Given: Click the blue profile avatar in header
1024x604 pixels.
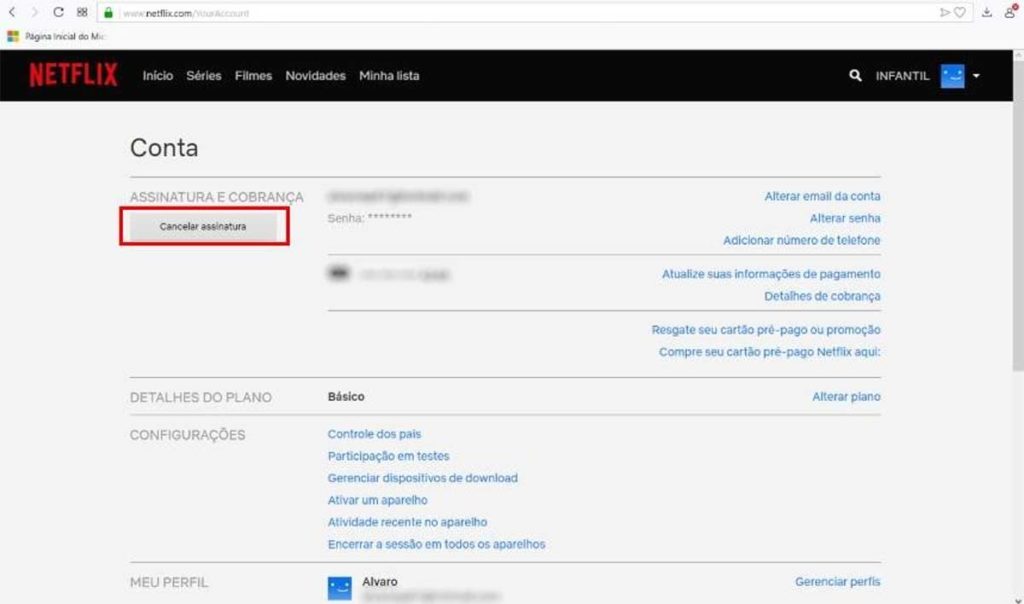Looking at the screenshot, I should click(952, 76).
